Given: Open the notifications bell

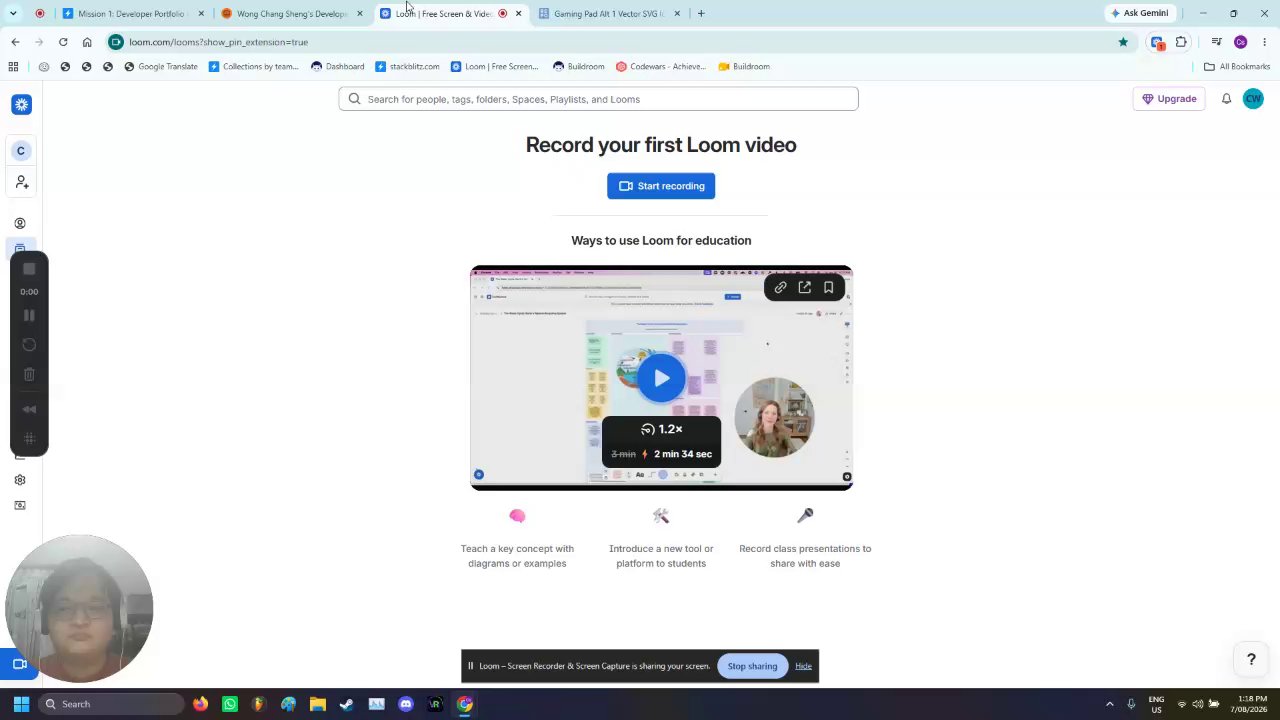Looking at the screenshot, I should tap(1226, 99).
